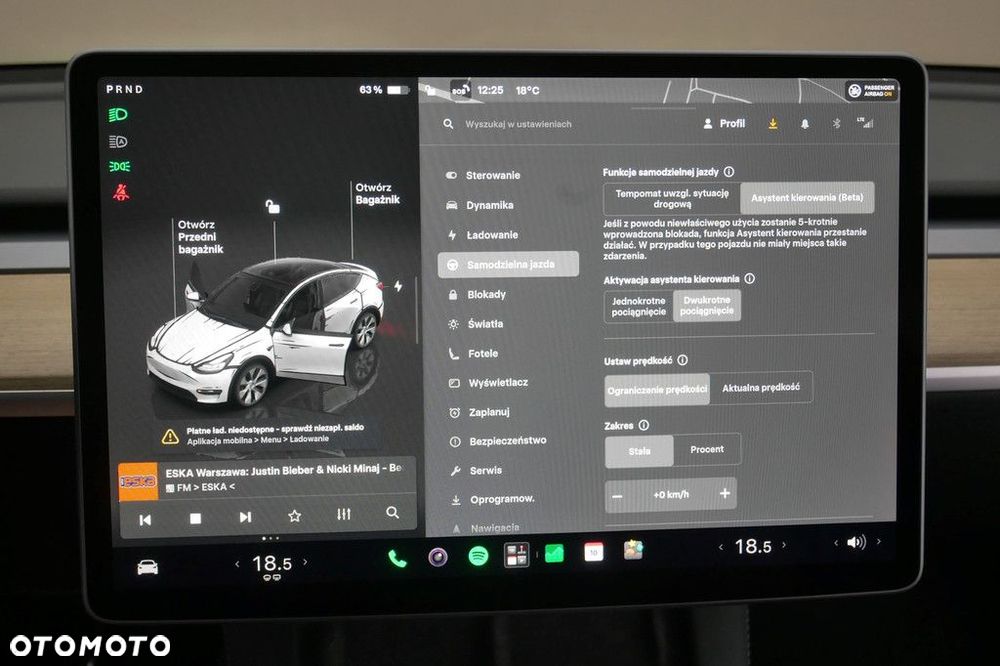Skip to previous radio station
Image resolution: width=1000 pixels, height=666 pixels.
145,520
